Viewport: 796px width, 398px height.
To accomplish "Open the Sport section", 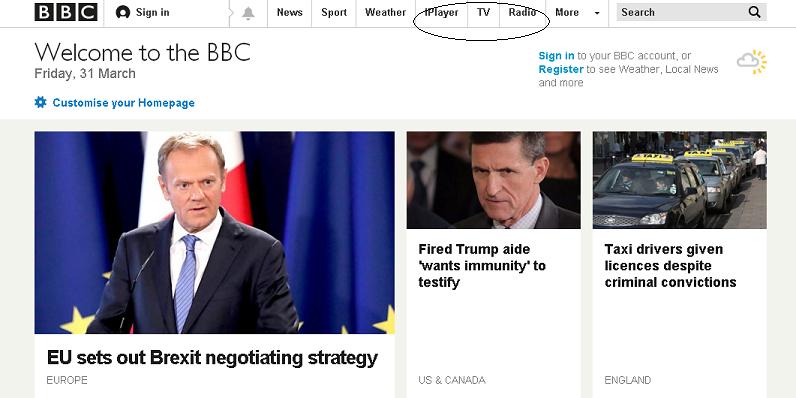I will (x=334, y=12).
